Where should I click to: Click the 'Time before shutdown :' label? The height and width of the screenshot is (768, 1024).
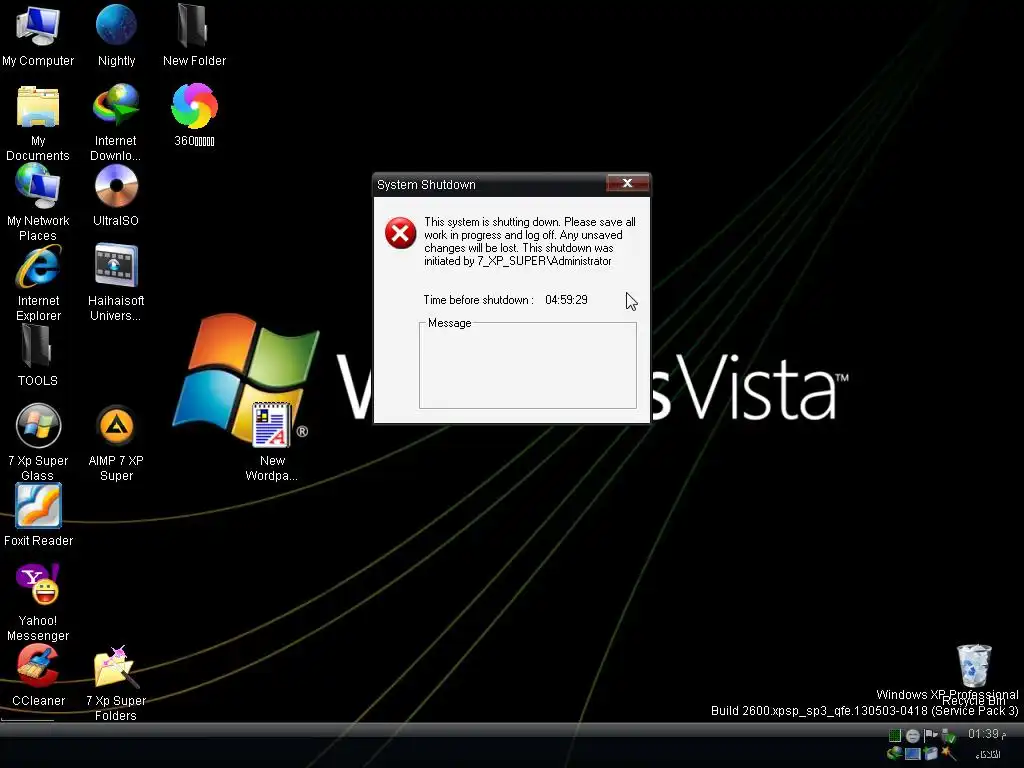478,300
